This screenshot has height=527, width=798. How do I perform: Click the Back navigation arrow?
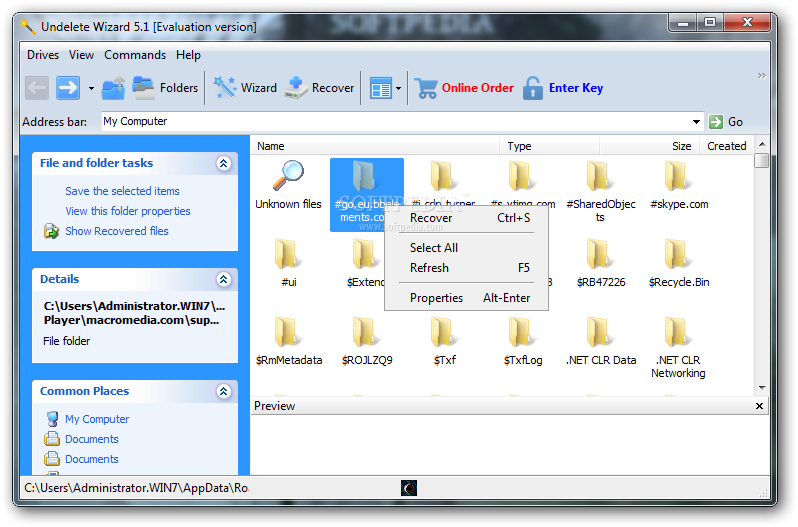(37, 88)
